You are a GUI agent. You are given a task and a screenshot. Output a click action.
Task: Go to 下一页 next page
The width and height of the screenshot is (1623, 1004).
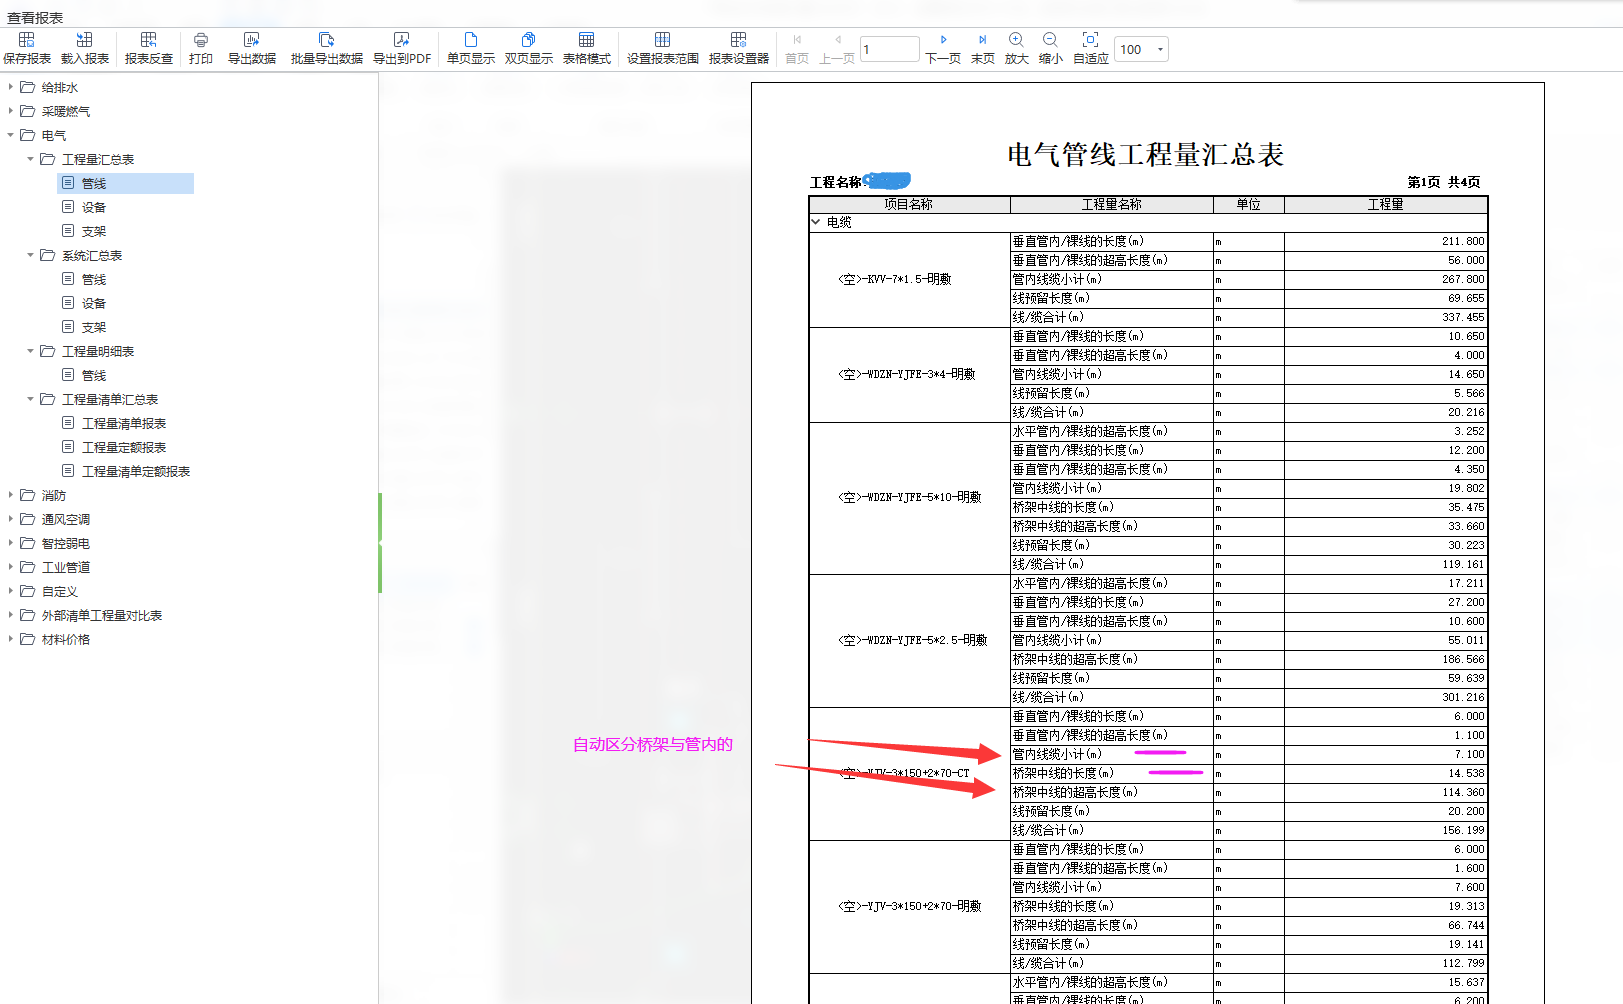[x=943, y=48]
